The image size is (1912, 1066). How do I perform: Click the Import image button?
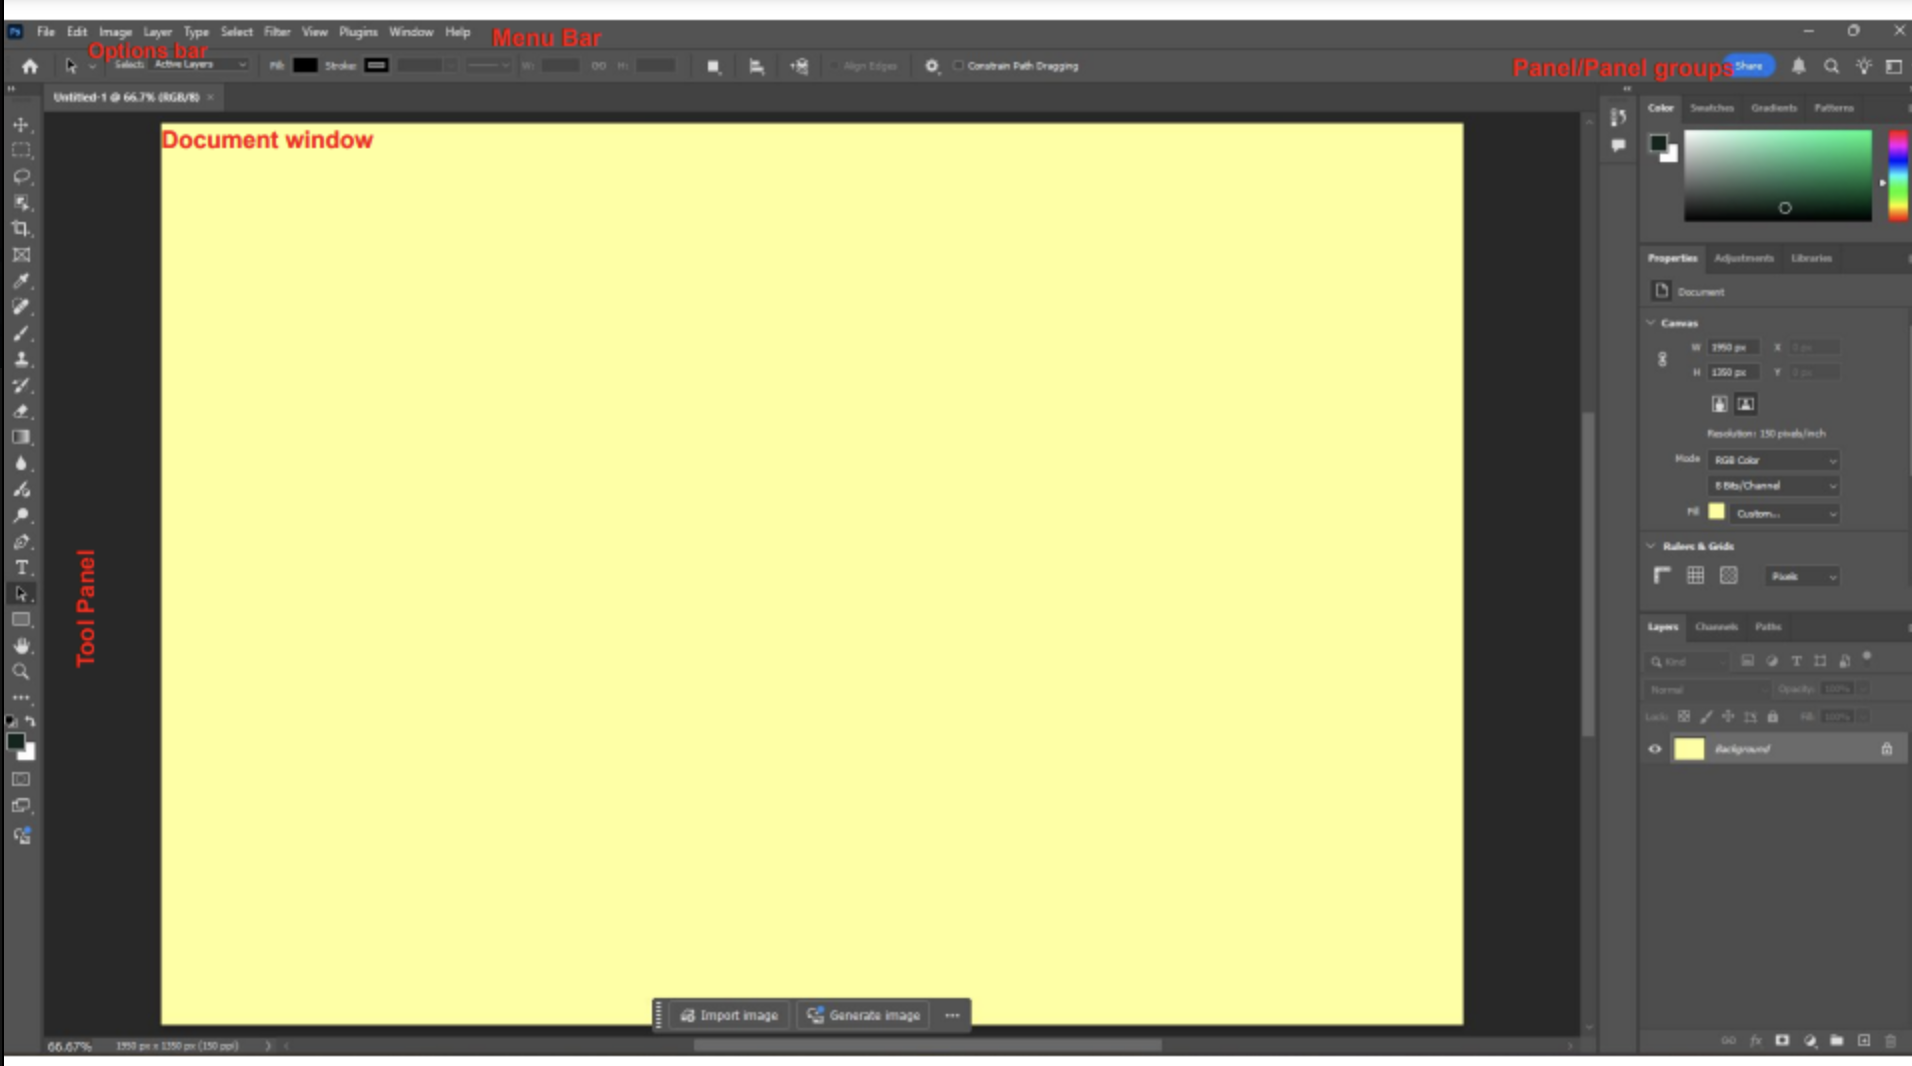(x=730, y=1015)
